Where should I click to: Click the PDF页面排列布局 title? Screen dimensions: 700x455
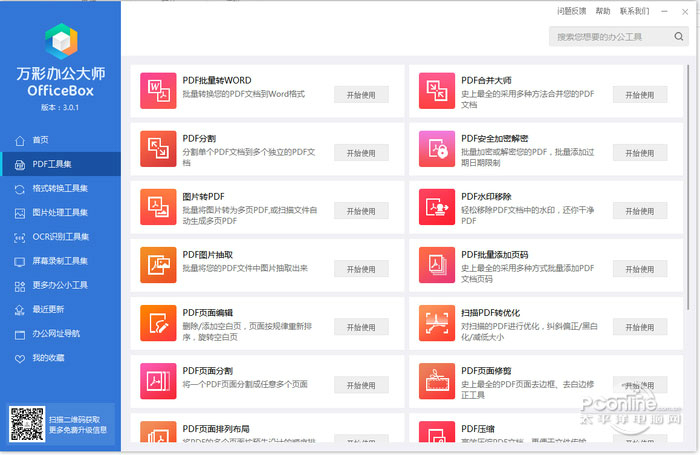tap(216, 429)
